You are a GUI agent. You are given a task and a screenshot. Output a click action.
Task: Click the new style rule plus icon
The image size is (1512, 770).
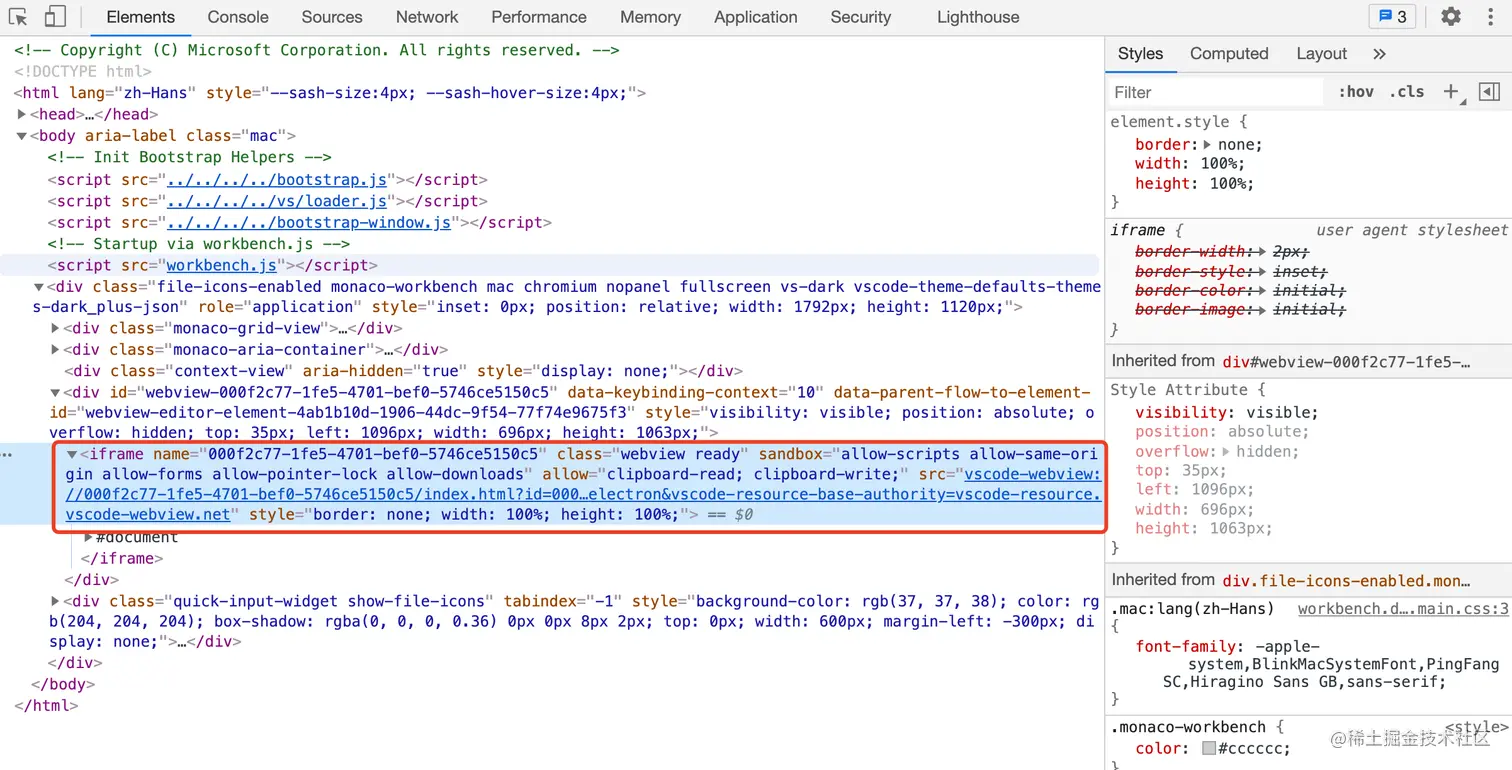coord(1451,92)
